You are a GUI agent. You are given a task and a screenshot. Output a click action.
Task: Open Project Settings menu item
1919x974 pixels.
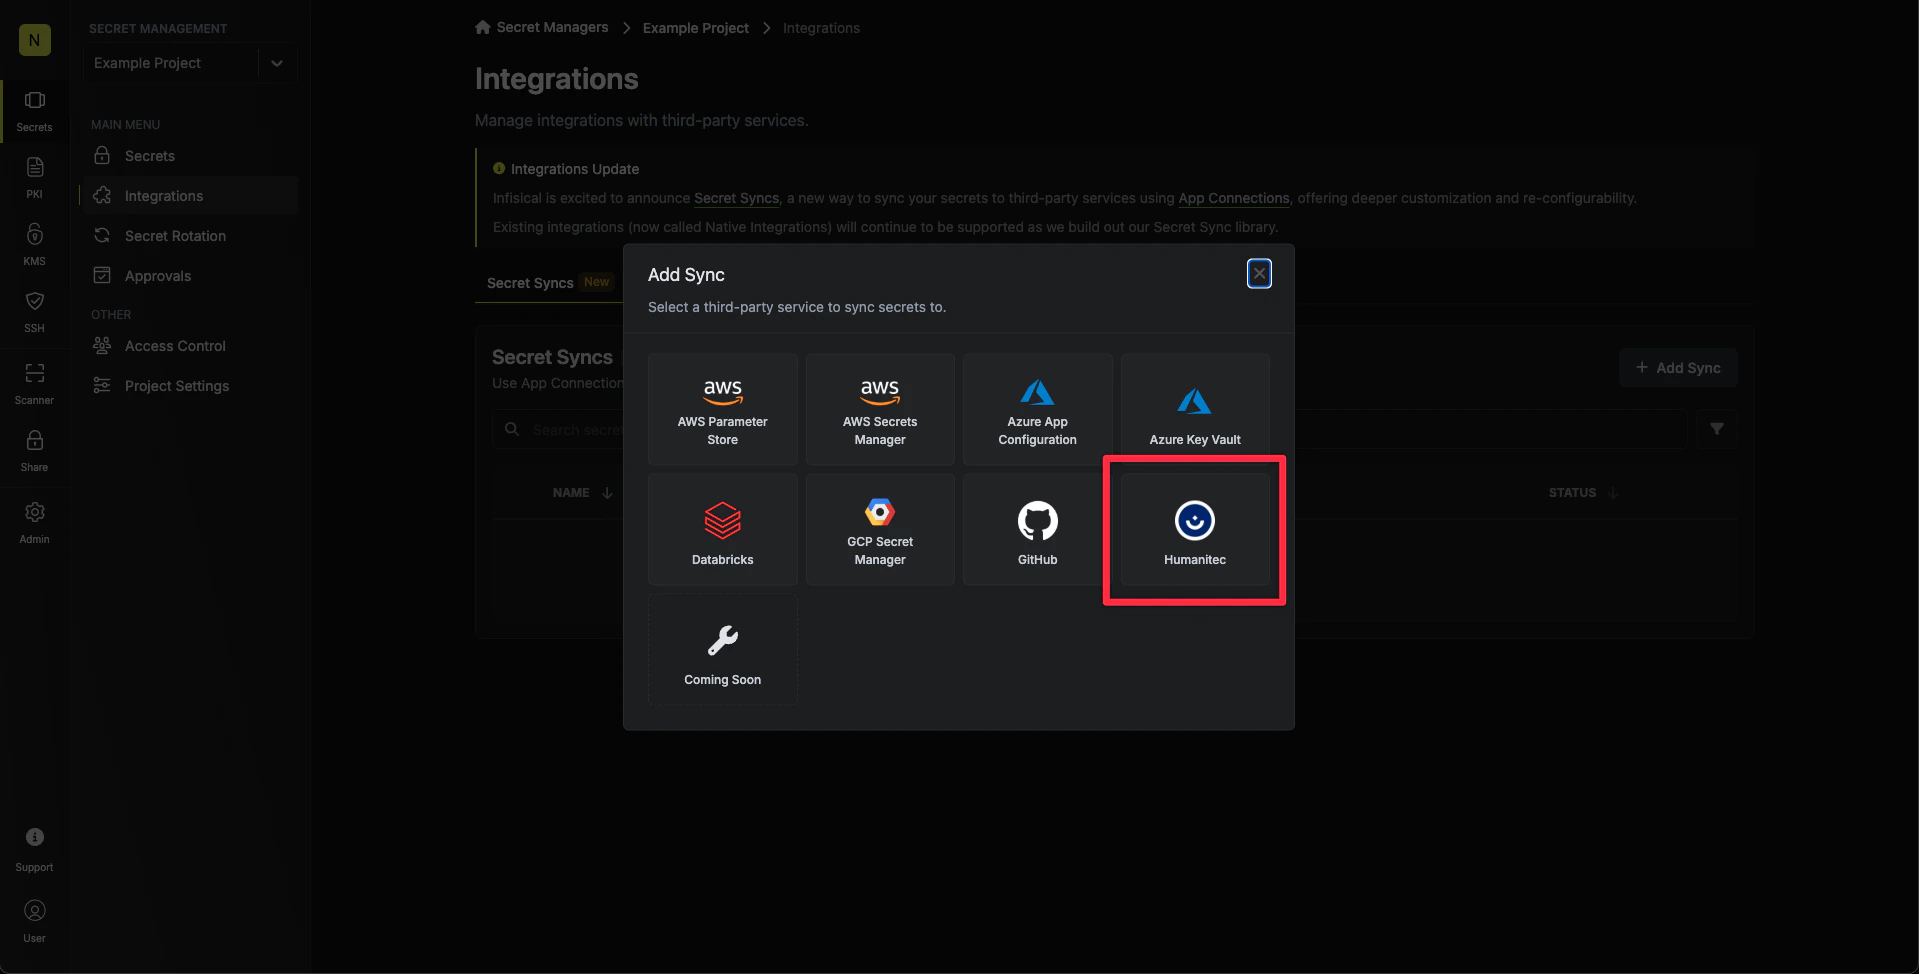(x=190, y=386)
